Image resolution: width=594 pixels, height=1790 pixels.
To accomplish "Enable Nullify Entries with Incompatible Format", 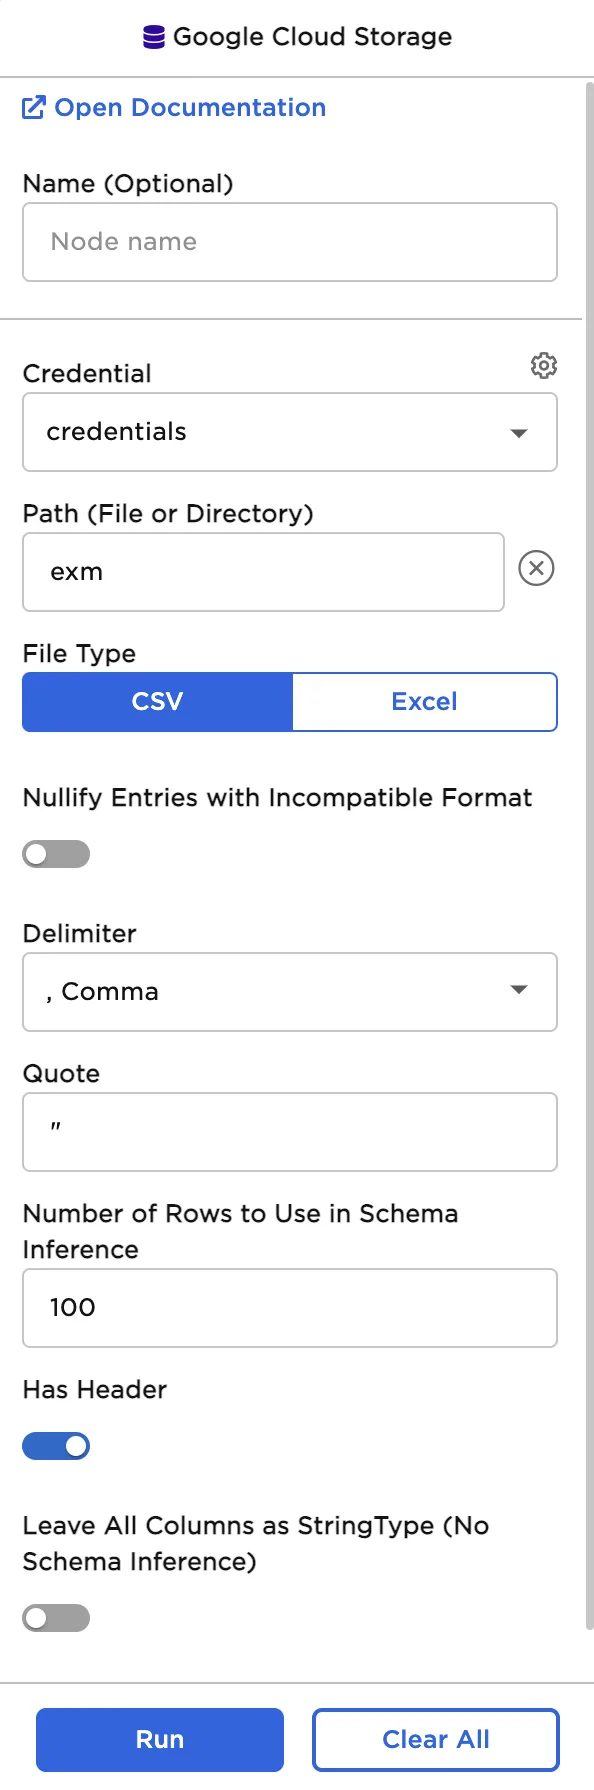I will click(56, 853).
